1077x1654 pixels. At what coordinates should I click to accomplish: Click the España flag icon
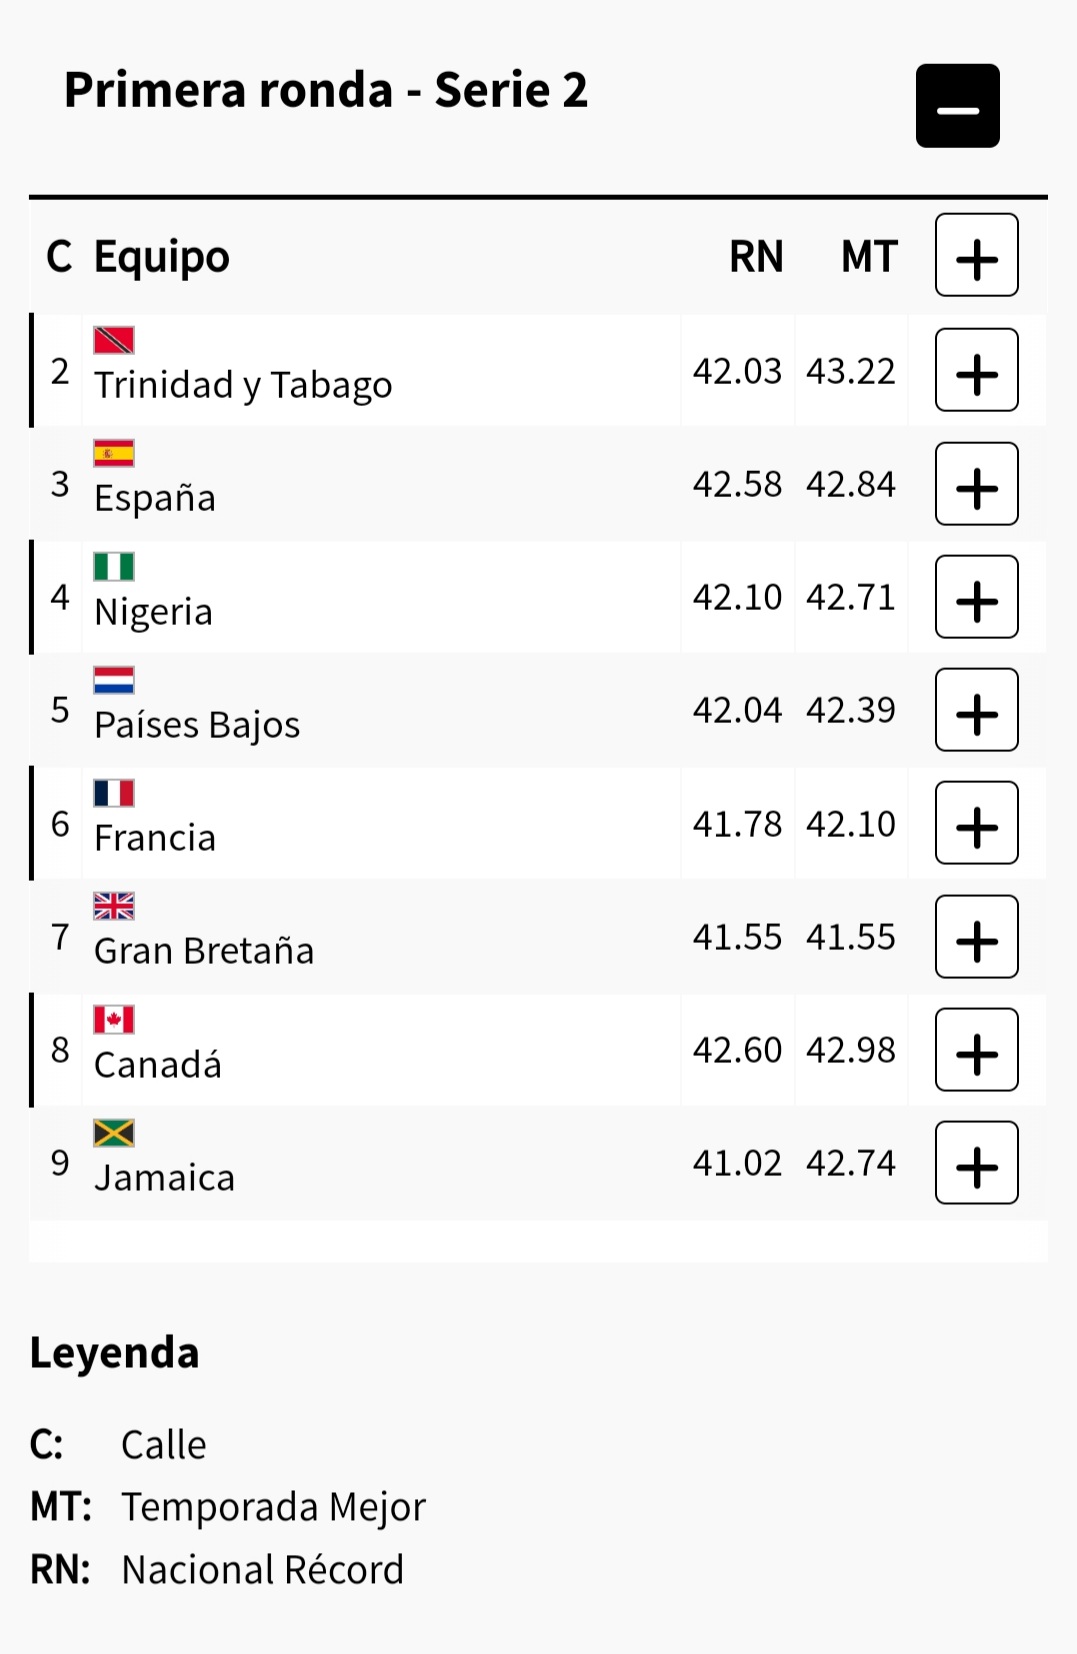(x=114, y=454)
